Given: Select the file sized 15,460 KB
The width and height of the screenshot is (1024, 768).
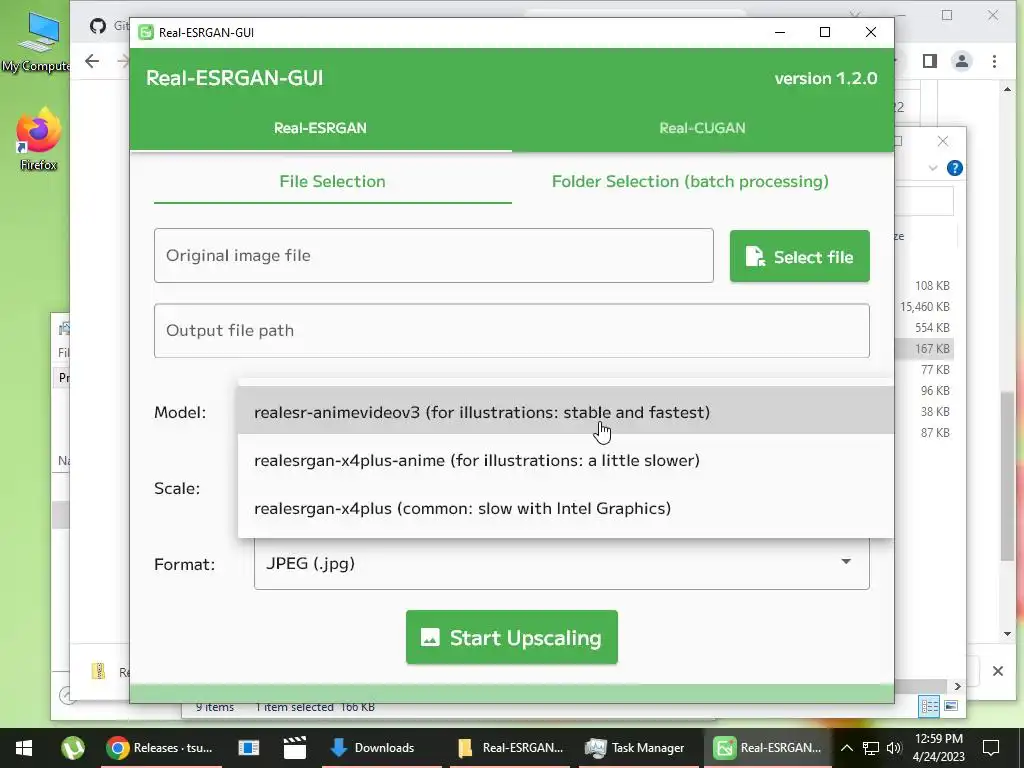Looking at the screenshot, I should [924, 307].
